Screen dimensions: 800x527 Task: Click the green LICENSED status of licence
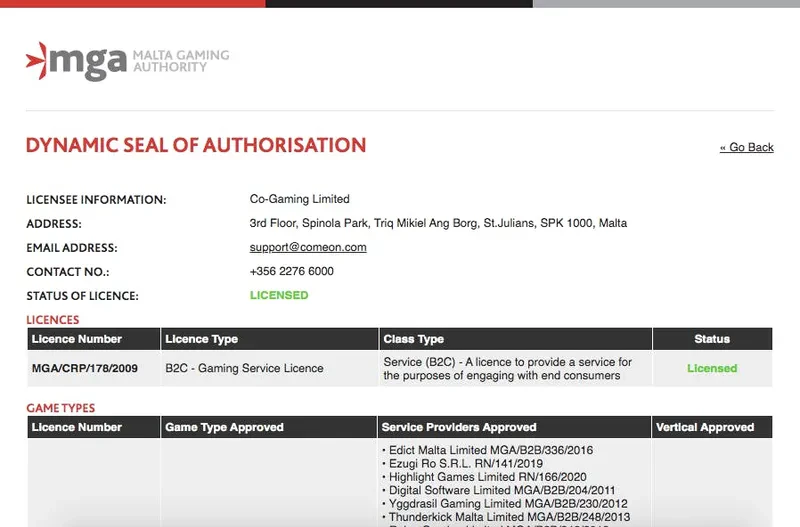click(279, 295)
